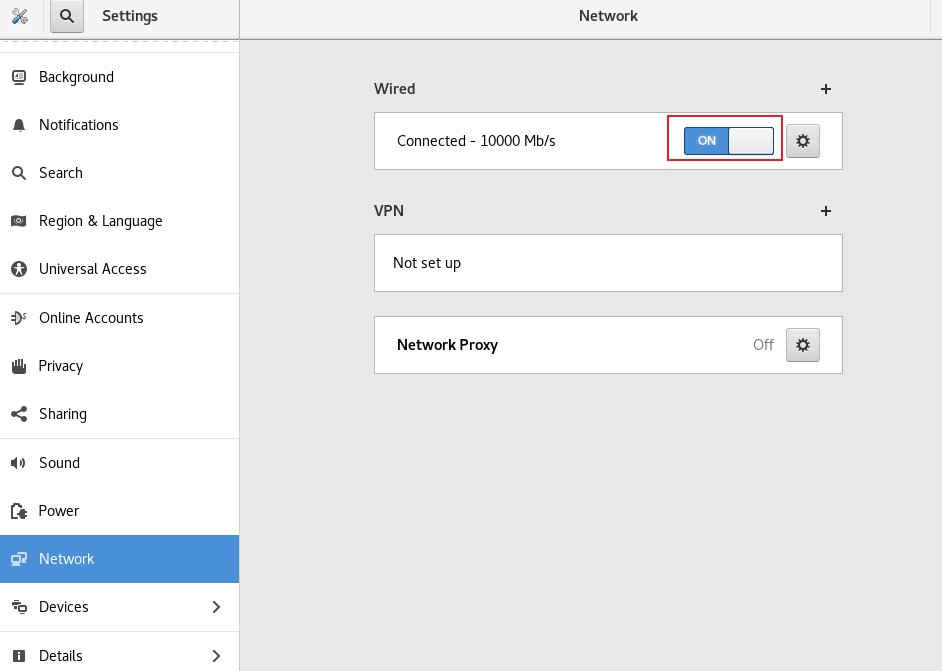Expand the Devices submenu chevron

(x=216, y=607)
